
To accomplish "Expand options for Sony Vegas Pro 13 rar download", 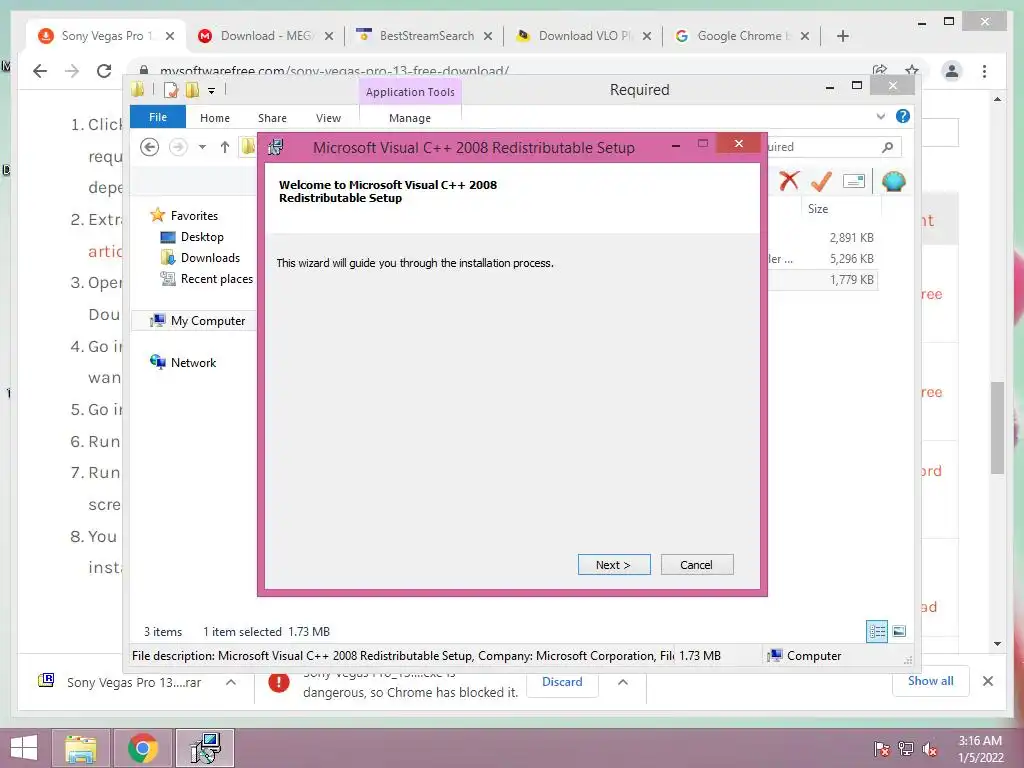I will [x=231, y=682].
